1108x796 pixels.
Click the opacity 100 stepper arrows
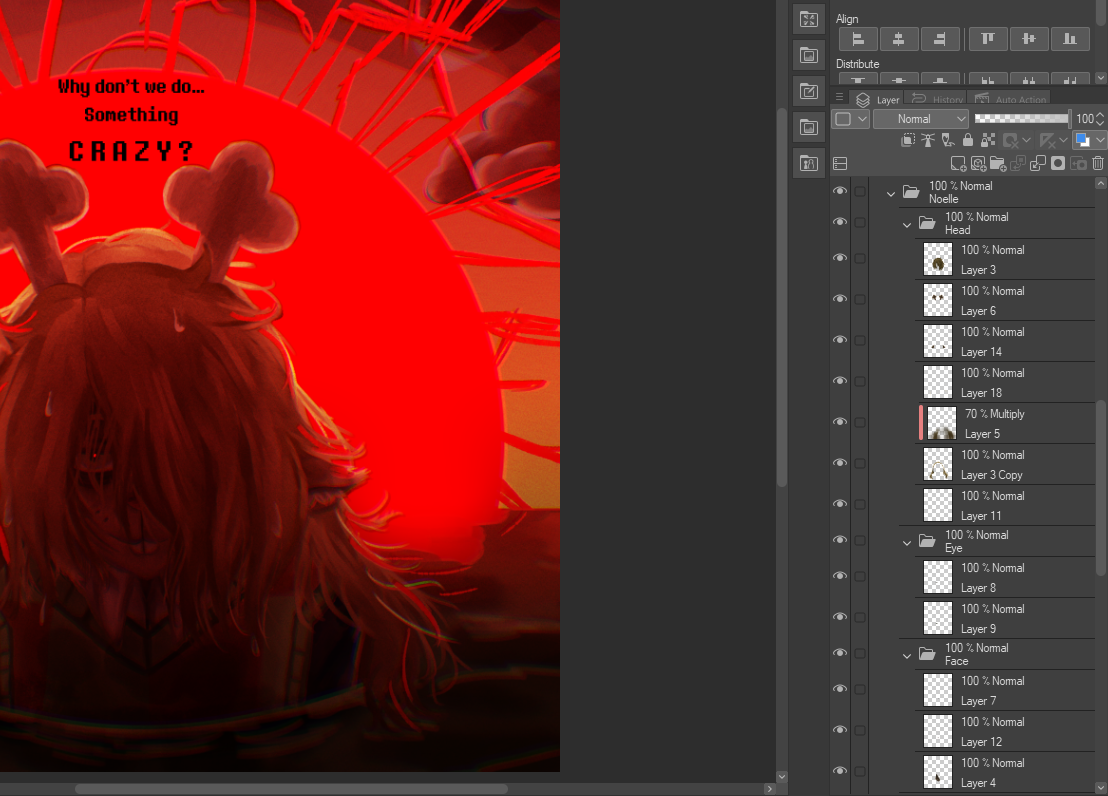click(x=1100, y=119)
